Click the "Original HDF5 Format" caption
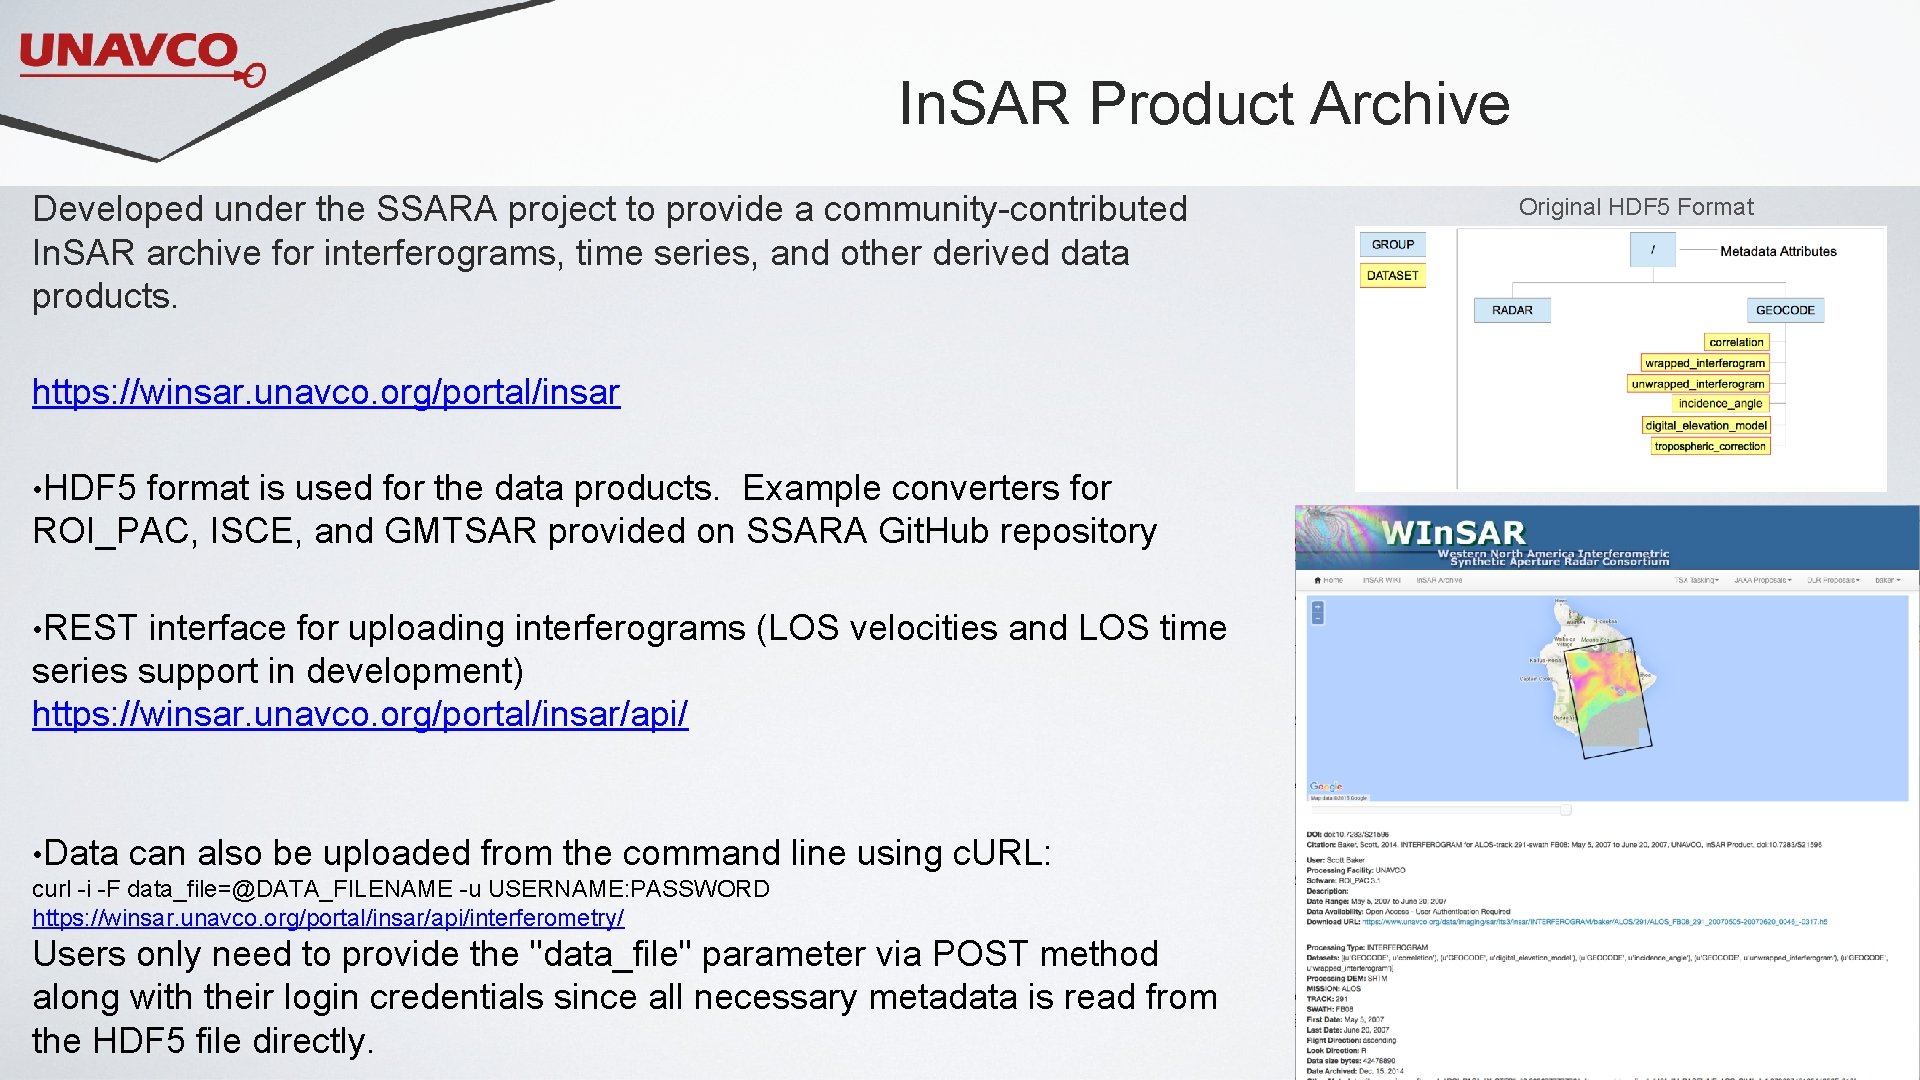1920x1080 pixels. (1636, 207)
